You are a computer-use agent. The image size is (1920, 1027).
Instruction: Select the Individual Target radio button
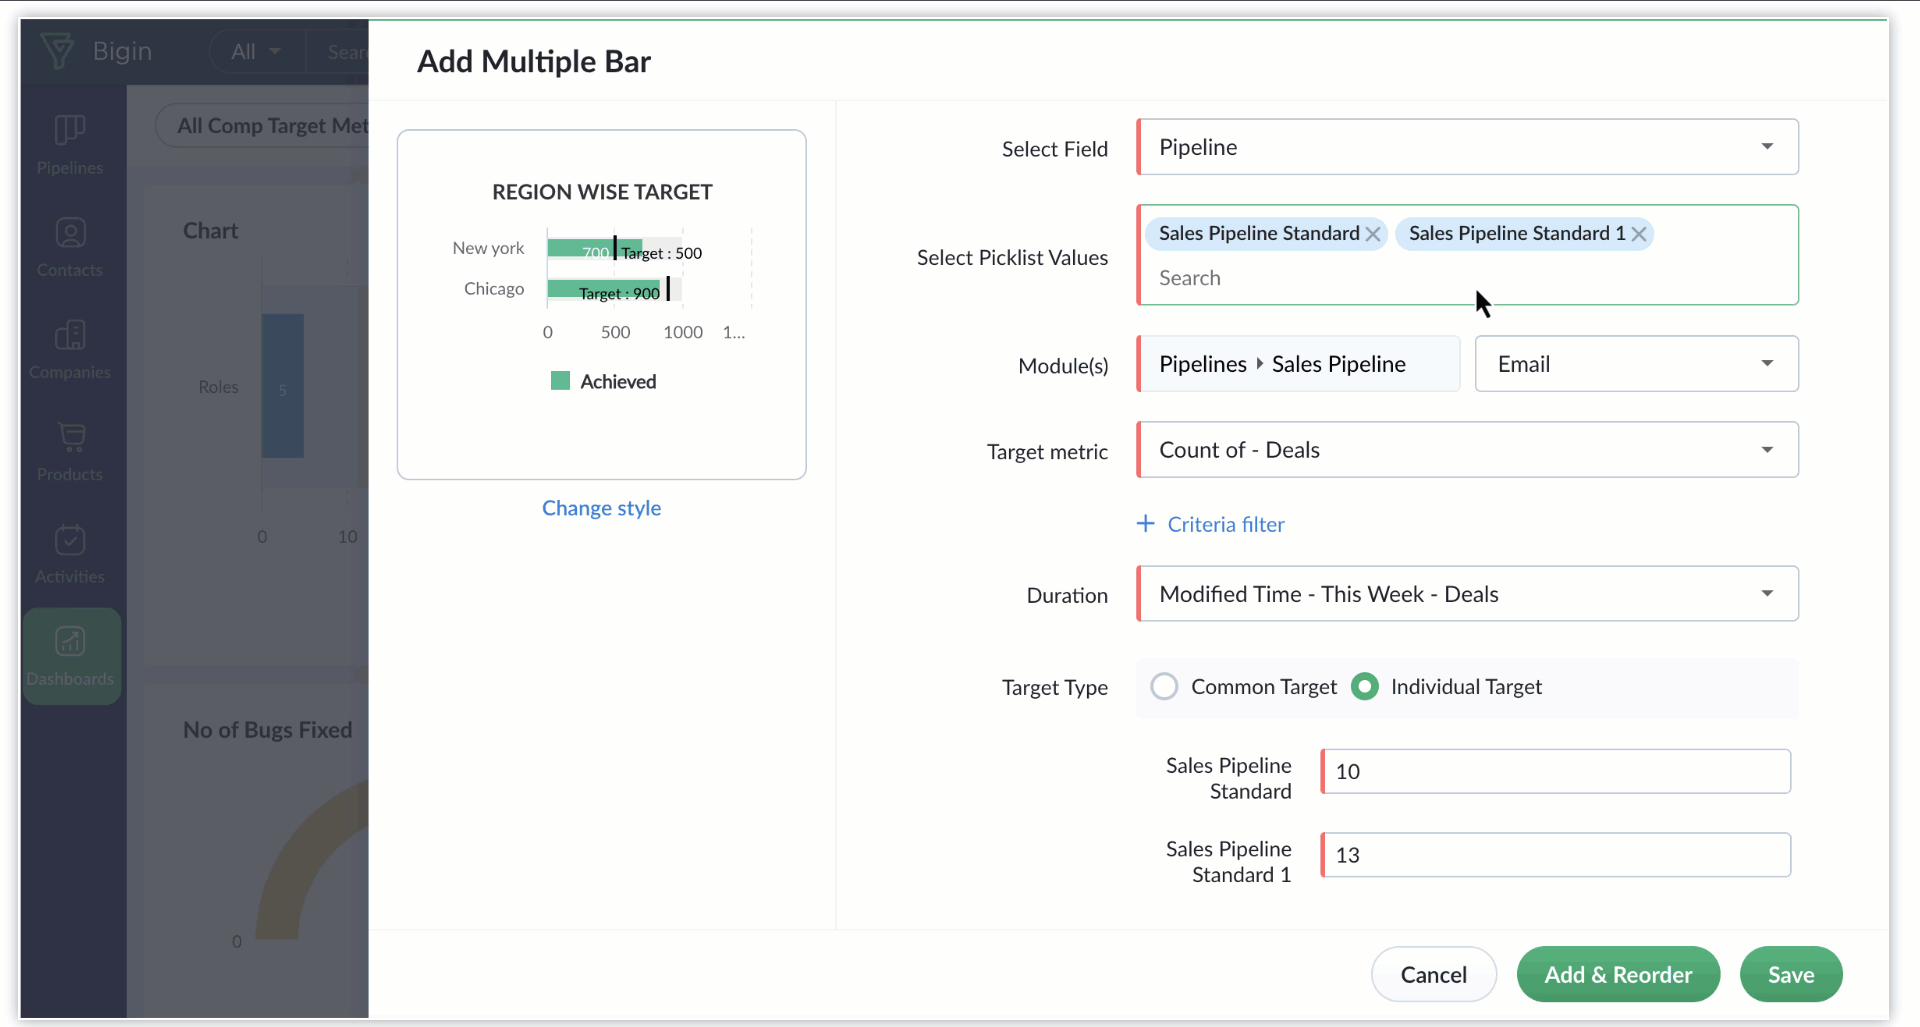1365,687
